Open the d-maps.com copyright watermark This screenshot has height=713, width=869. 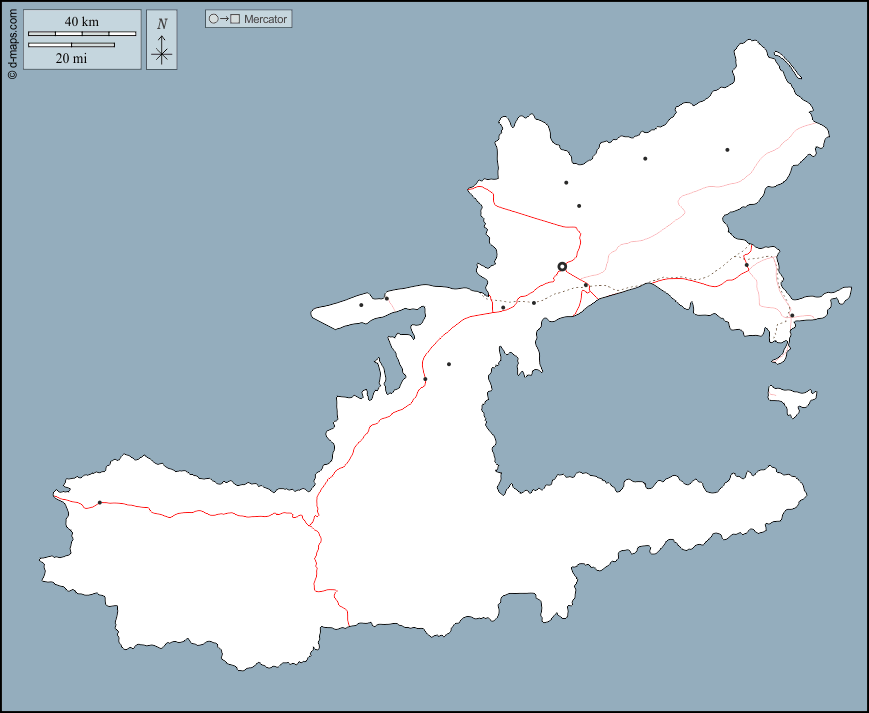[x=11, y=40]
